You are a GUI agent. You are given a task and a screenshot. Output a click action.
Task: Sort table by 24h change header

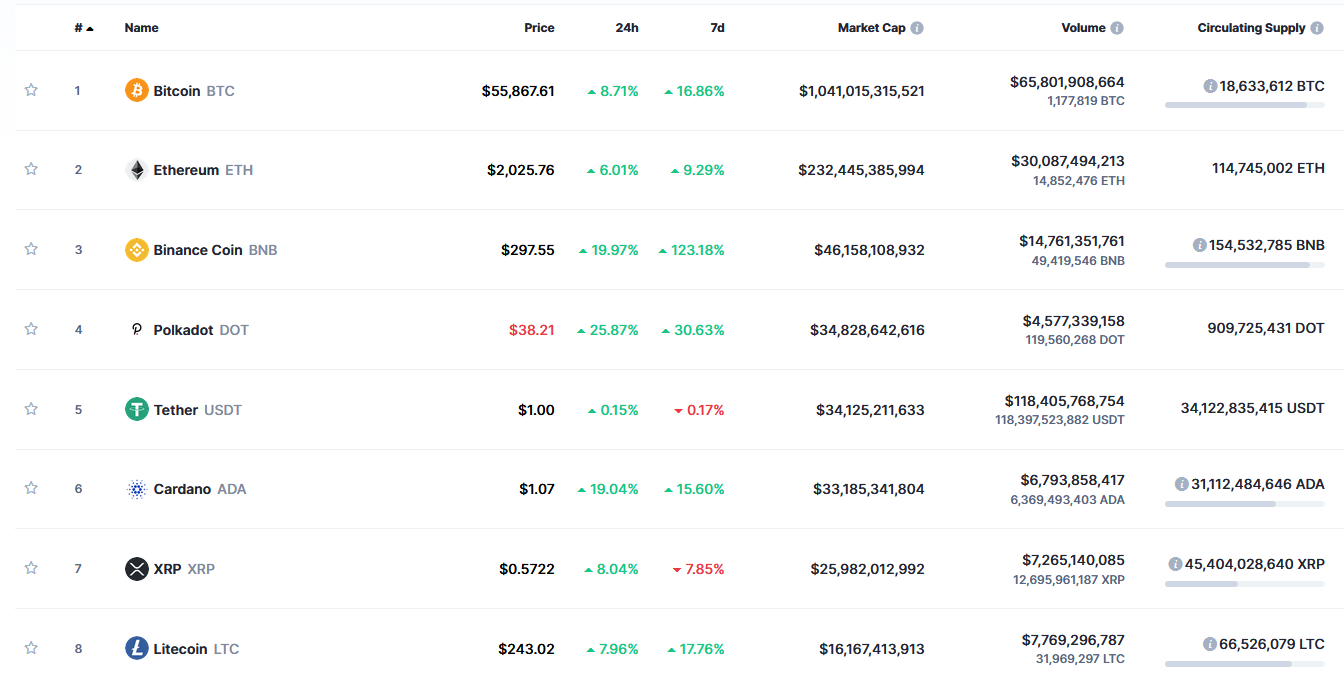(626, 28)
